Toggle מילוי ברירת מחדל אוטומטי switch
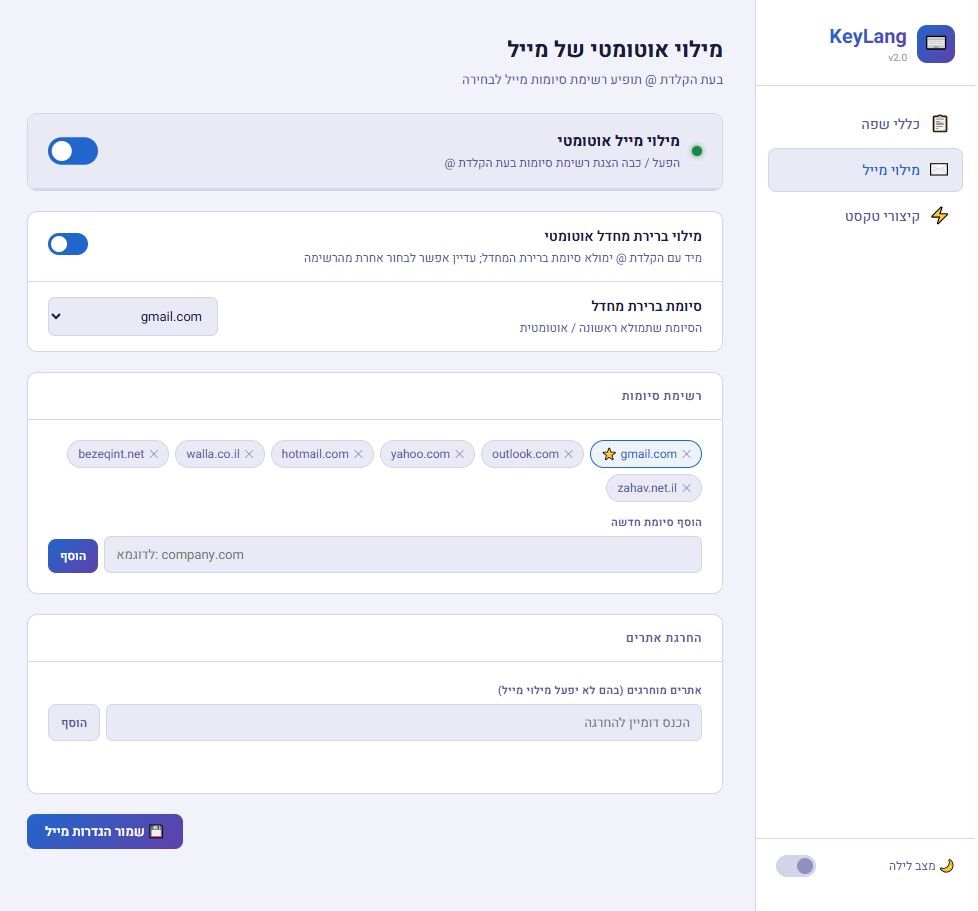Screen dimensions: 978x911 click(x=68, y=244)
